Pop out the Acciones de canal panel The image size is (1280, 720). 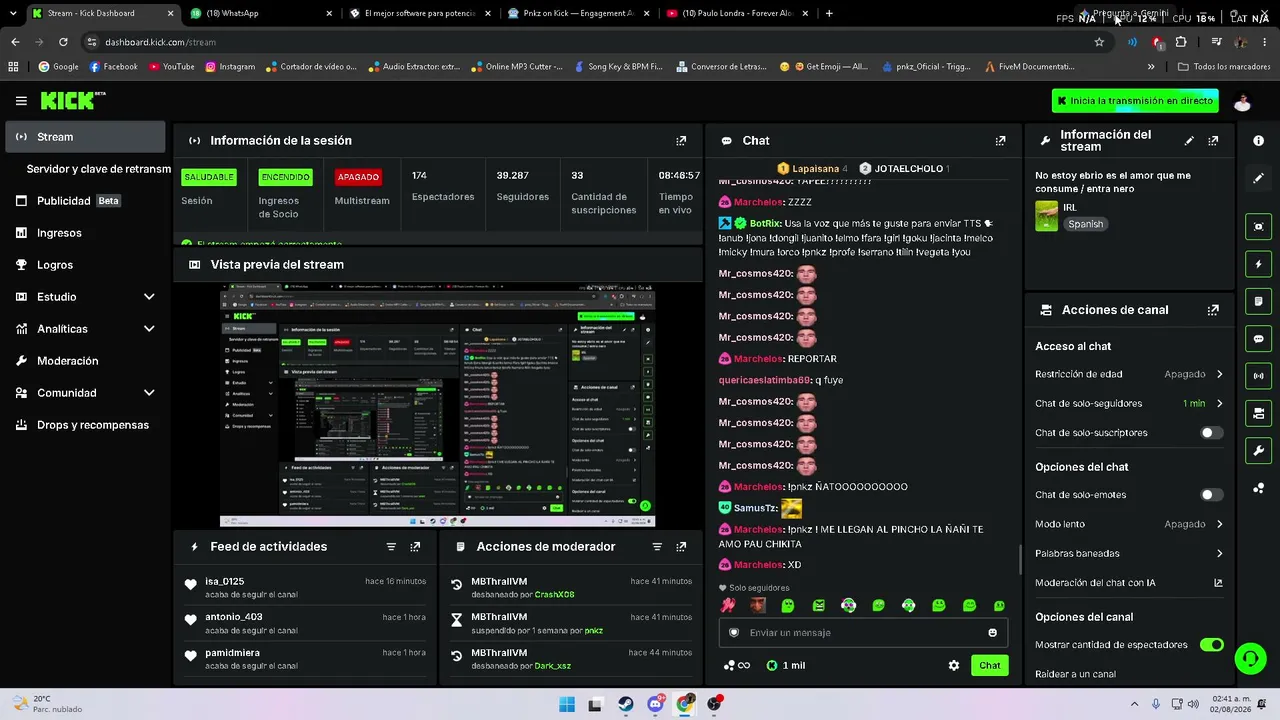tap(1213, 310)
